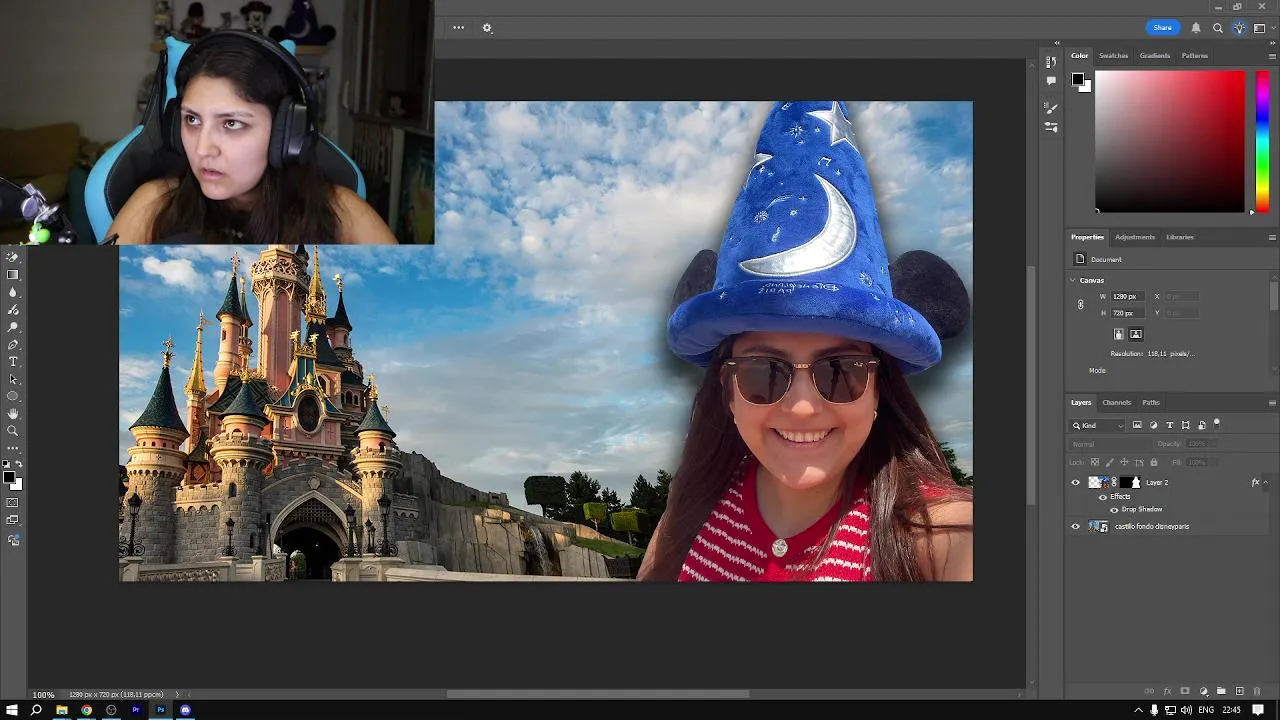Select the Ellipse shape tool
The height and width of the screenshot is (720, 1280).
(13, 397)
